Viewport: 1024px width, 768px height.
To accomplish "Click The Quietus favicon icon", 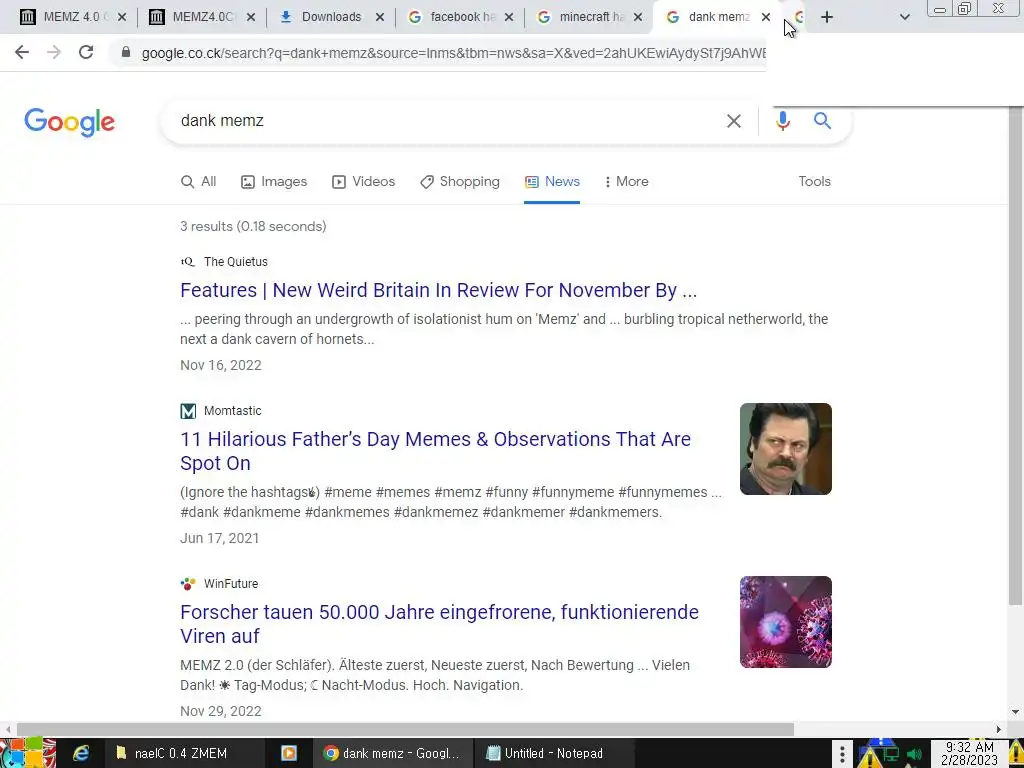I will [x=187, y=262].
